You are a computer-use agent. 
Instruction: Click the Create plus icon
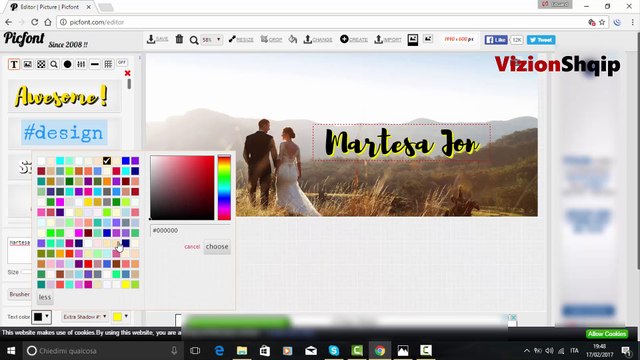(x=354, y=39)
